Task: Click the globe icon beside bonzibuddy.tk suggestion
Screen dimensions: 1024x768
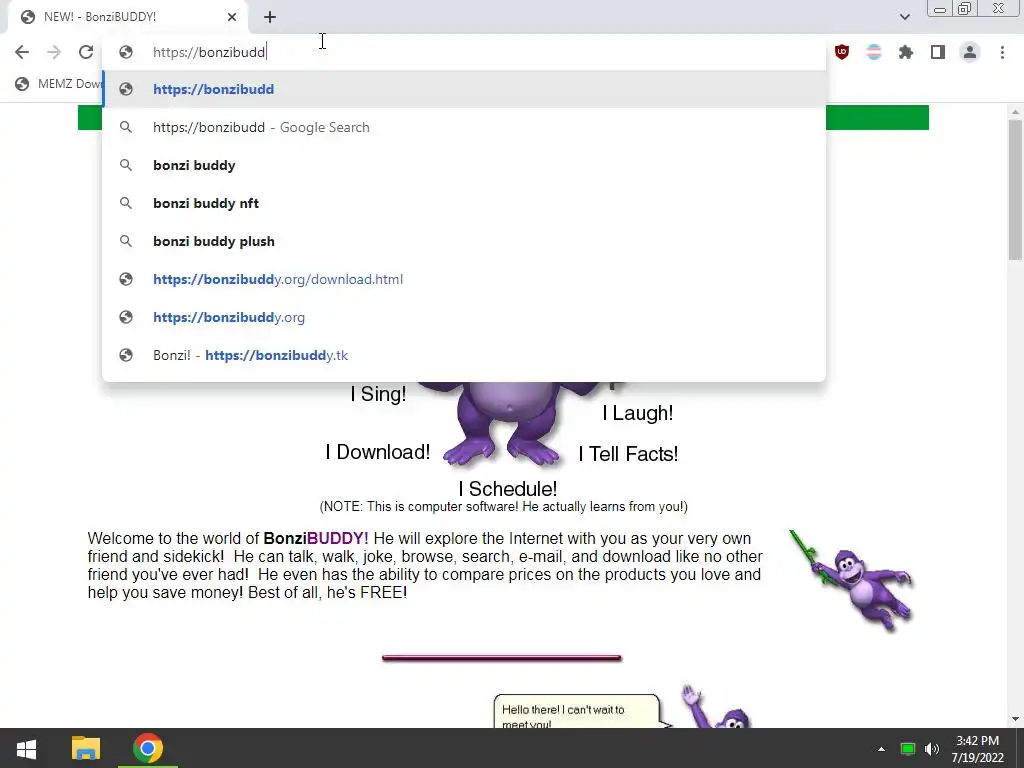Action: tap(126, 355)
